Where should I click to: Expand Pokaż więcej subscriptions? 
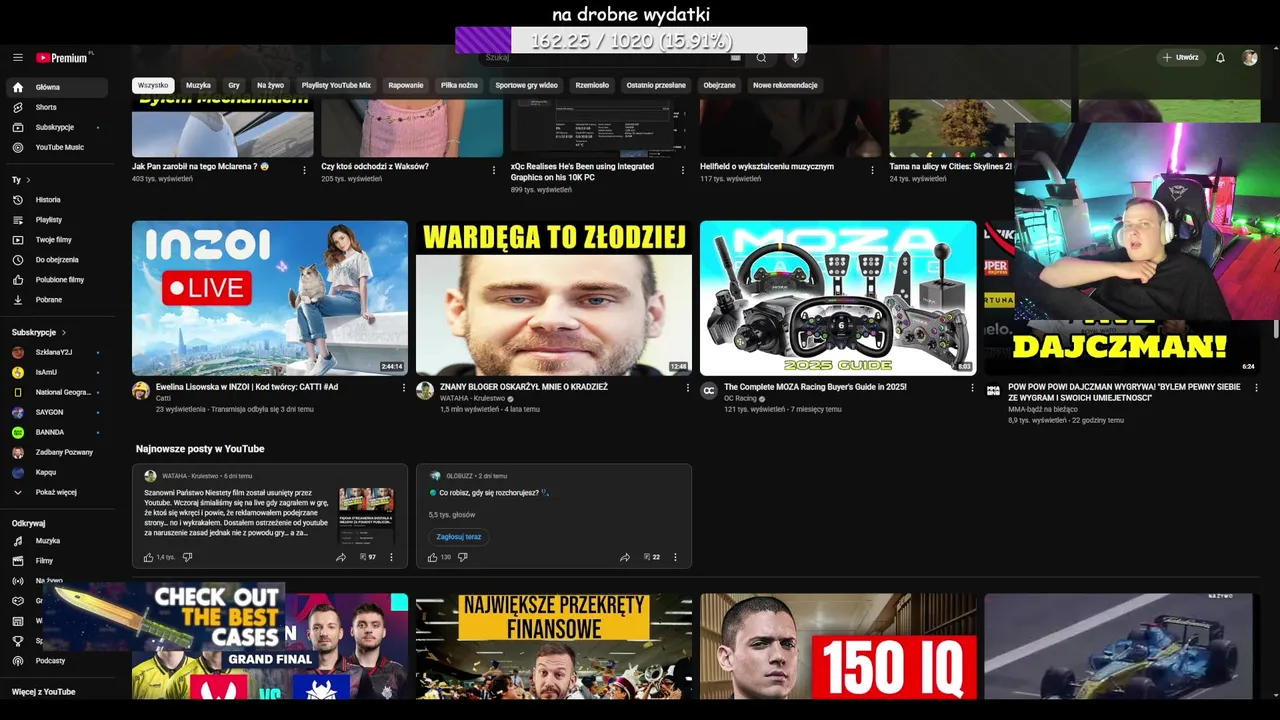(x=56, y=492)
